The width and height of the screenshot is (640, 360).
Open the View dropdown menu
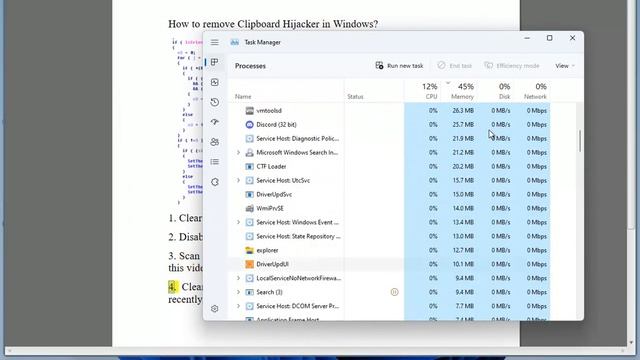click(x=565, y=66)
